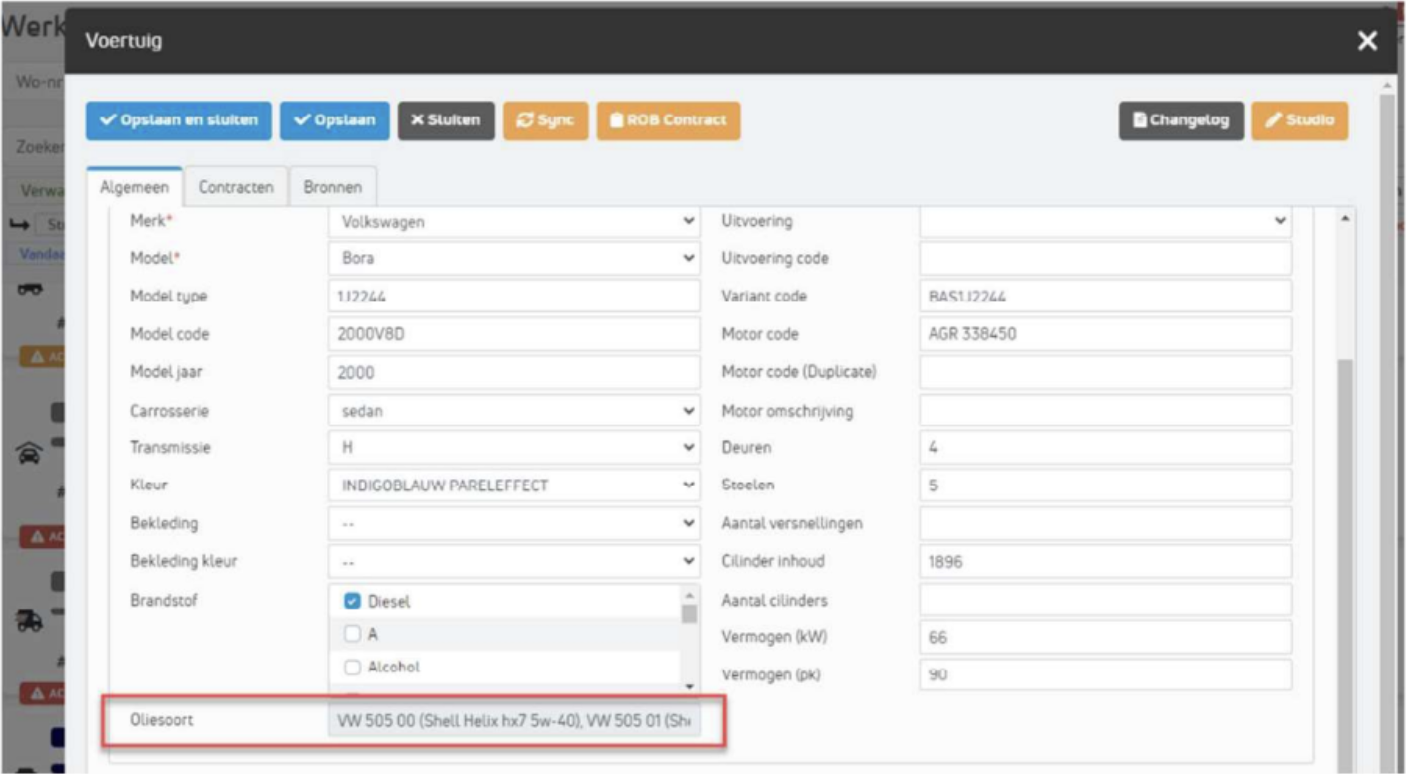Click Opslaan en sluiten button
This screenshot has height=774, width=1406.
click(179, 121)
